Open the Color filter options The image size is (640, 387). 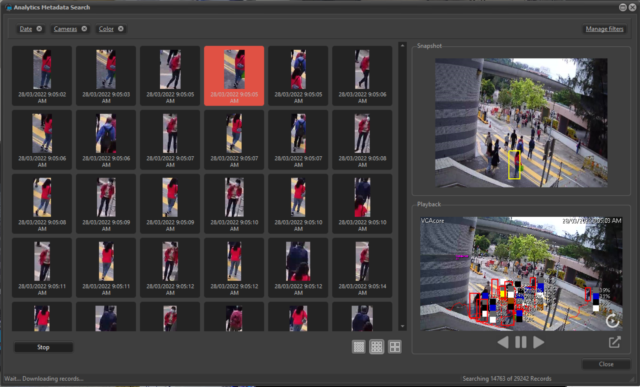click(106, 29)
